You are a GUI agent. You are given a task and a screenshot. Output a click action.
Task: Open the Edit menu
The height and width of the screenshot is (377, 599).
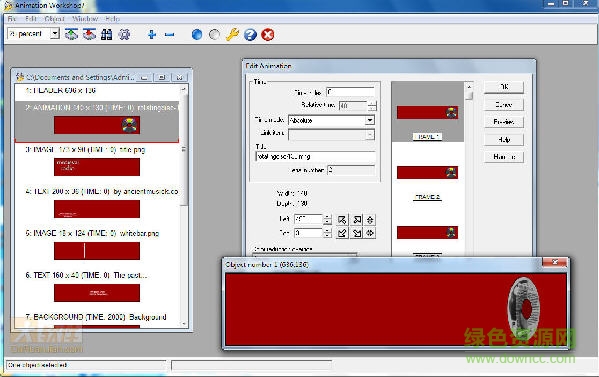(31, 18)
